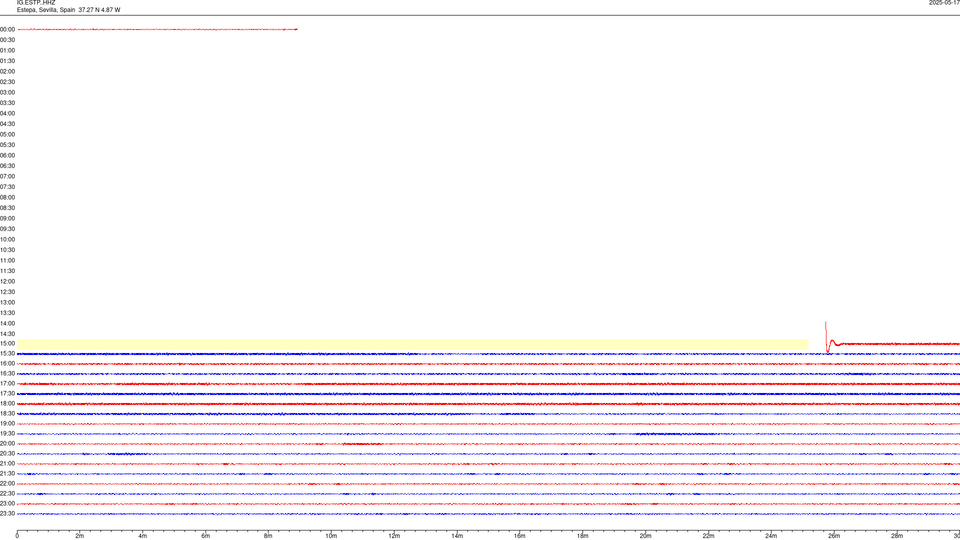Click the 06:00 row label
Image resolution: width=960 pixels, height=540 pixels.
(7, 156)
